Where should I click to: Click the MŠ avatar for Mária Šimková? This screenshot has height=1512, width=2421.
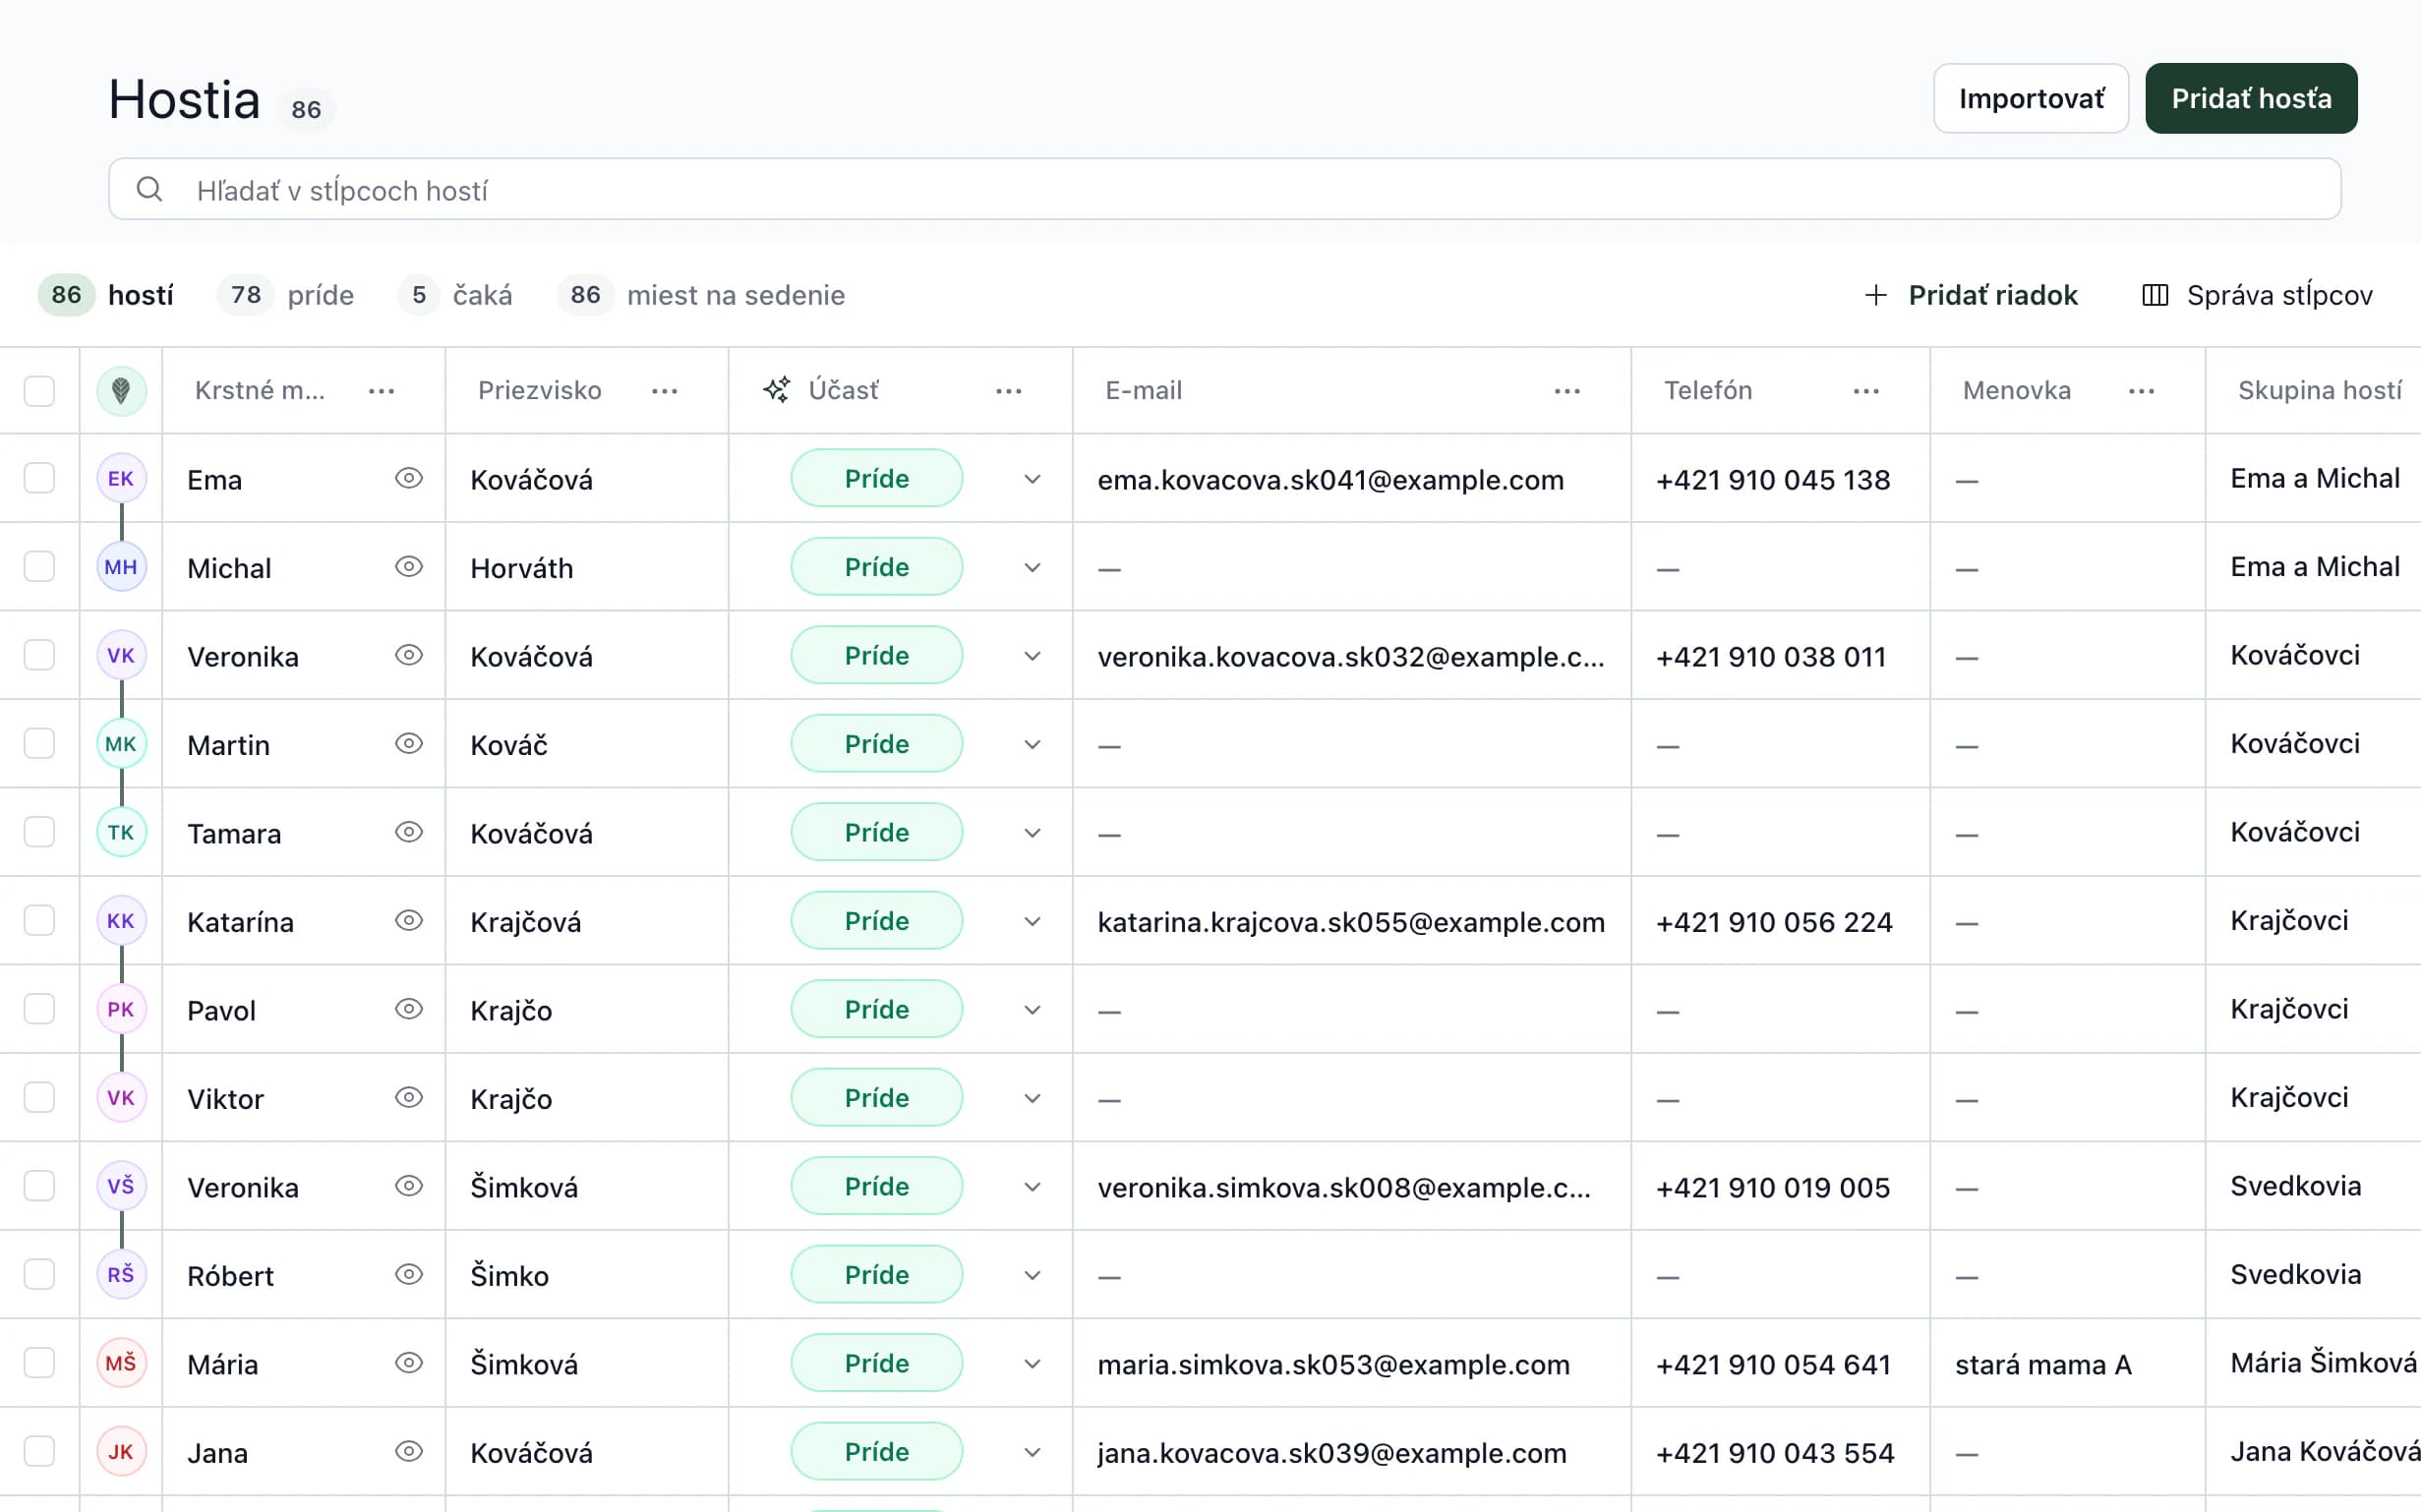click(x=121, y=1363)
